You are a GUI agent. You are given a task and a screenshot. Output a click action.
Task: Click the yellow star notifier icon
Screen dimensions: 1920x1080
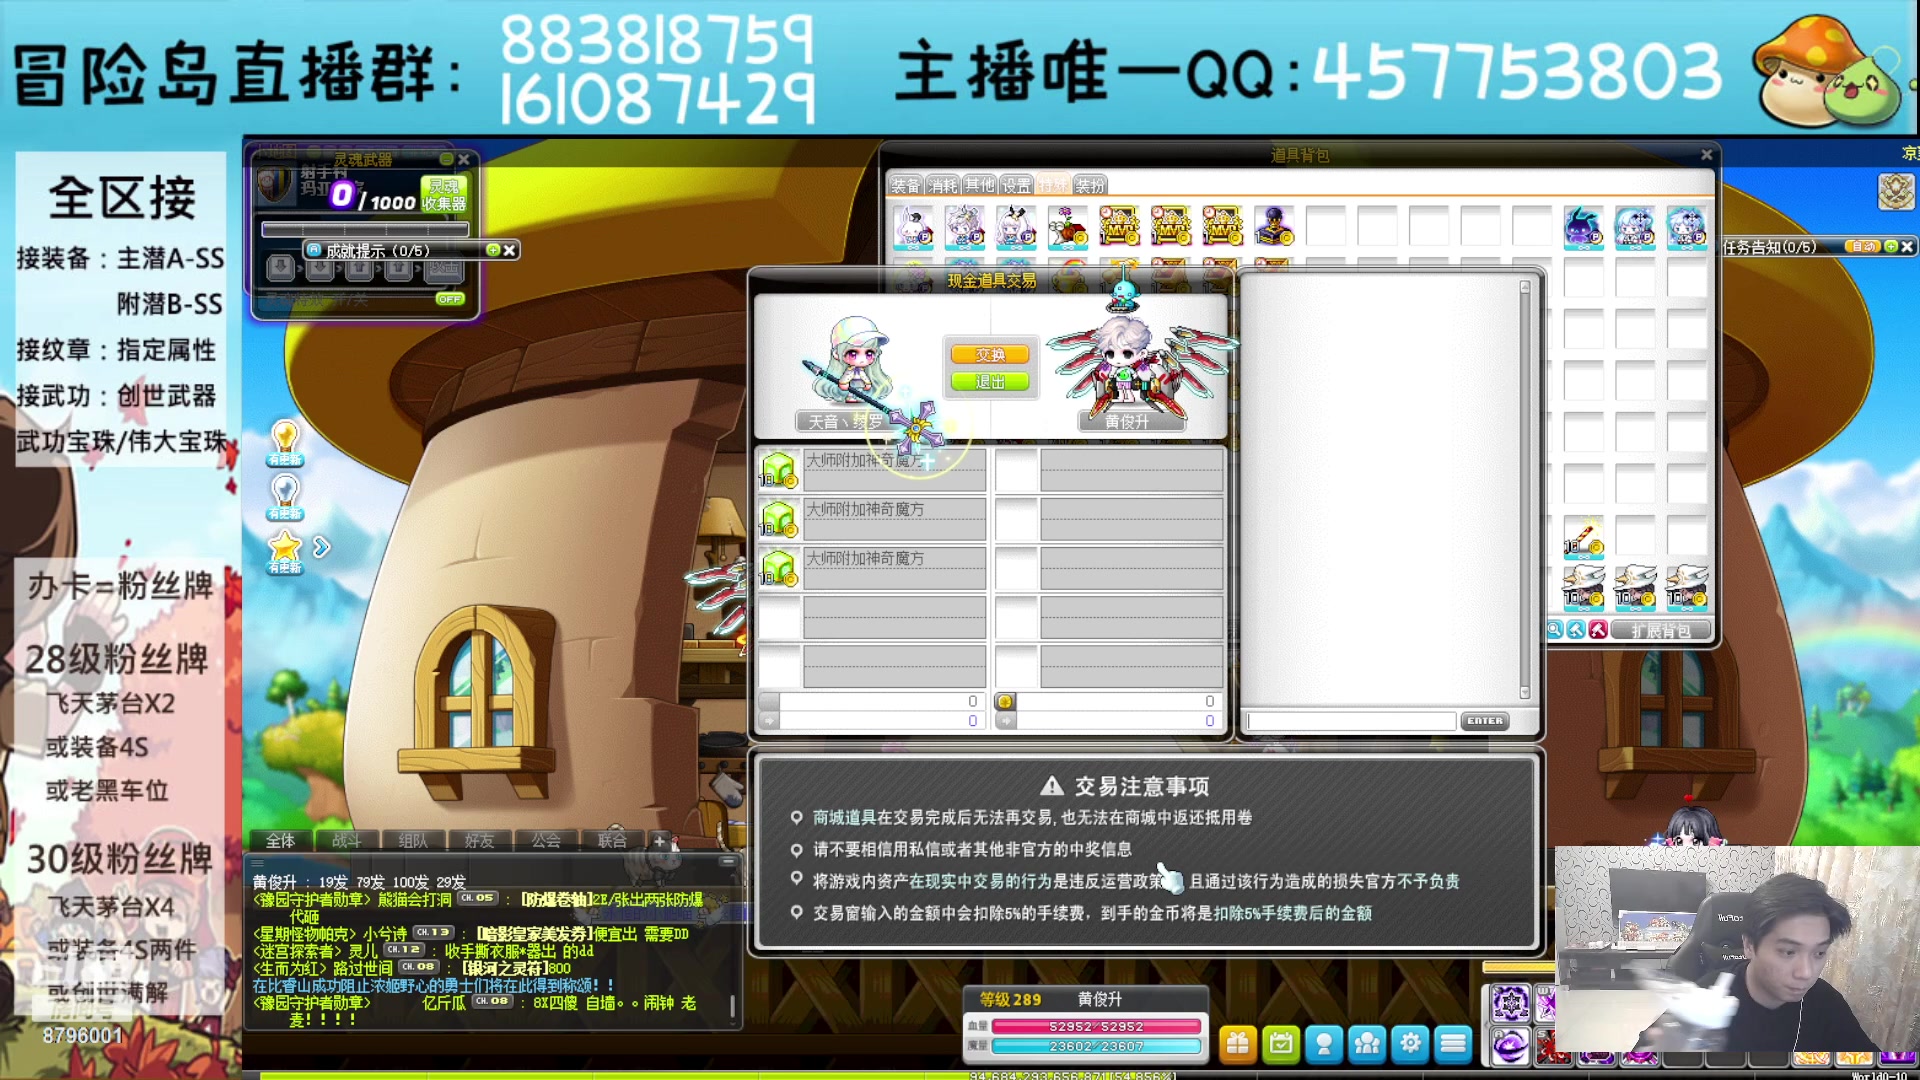coord(285,551)
